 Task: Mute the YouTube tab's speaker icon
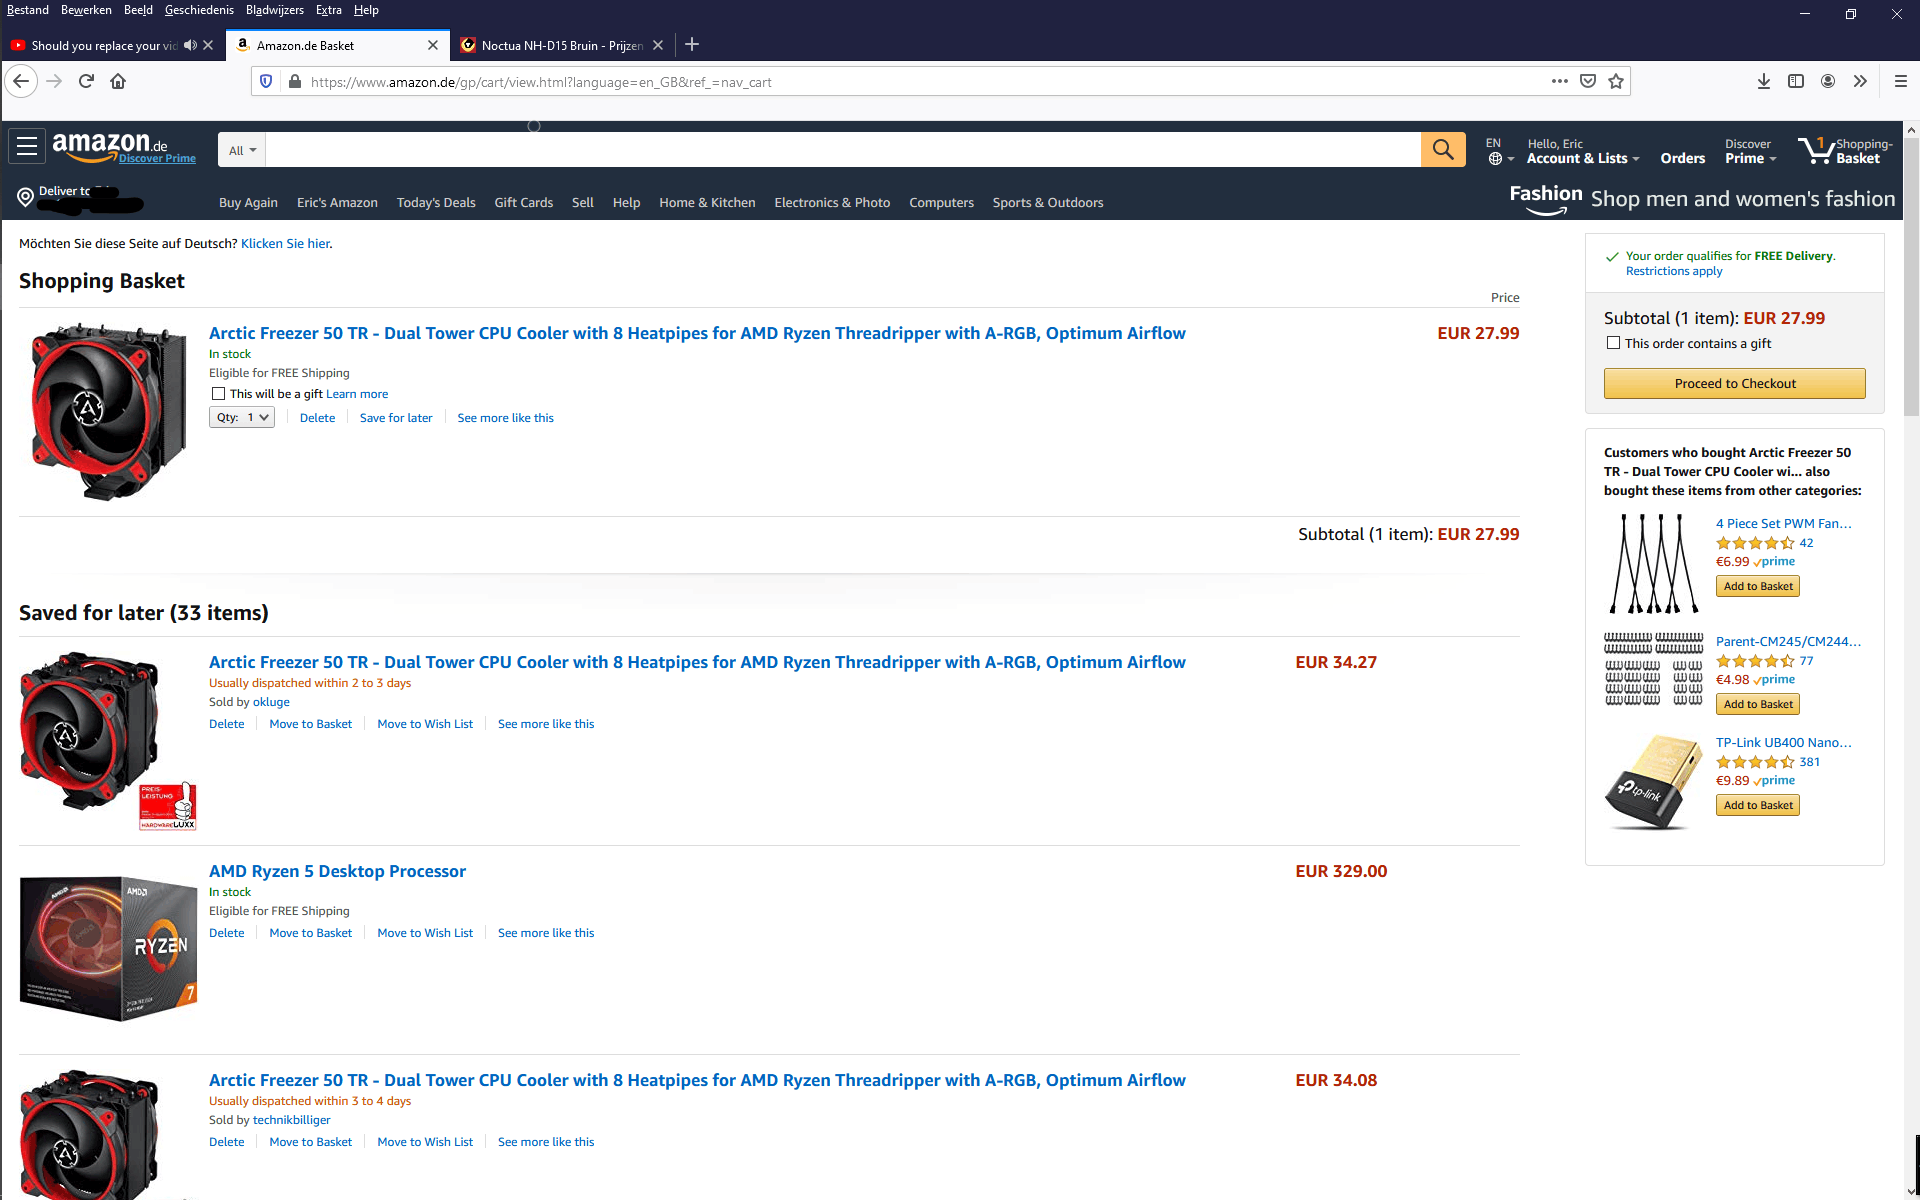point(190,45)
